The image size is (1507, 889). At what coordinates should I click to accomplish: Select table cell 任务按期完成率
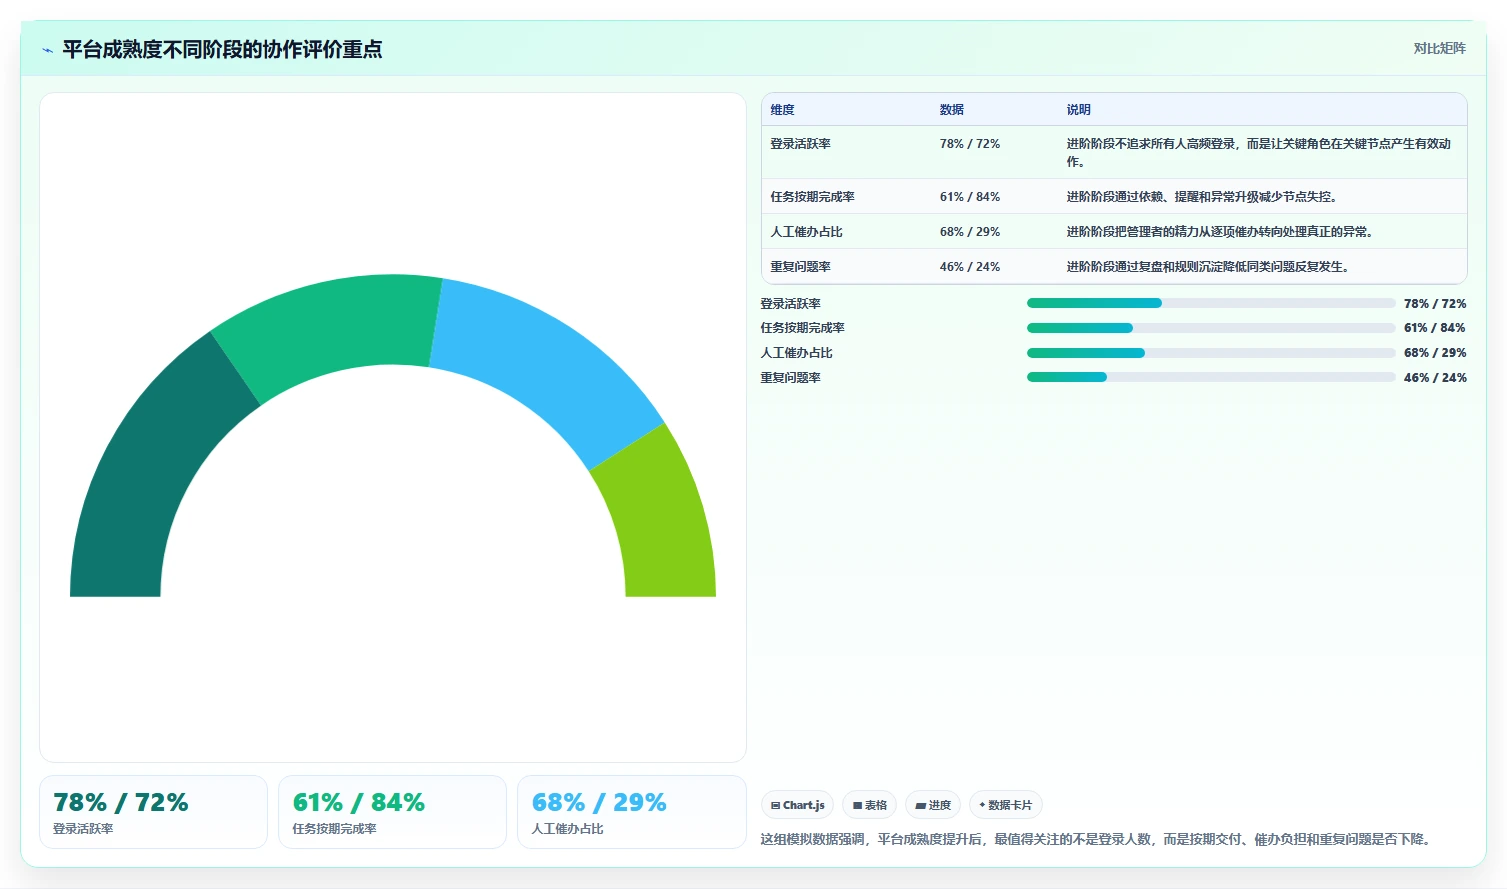click(813, 197)
